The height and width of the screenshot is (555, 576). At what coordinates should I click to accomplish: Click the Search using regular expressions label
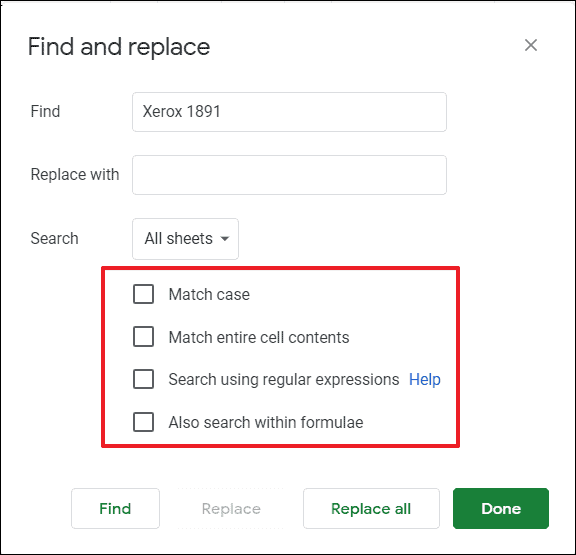(x=284, y=379)
